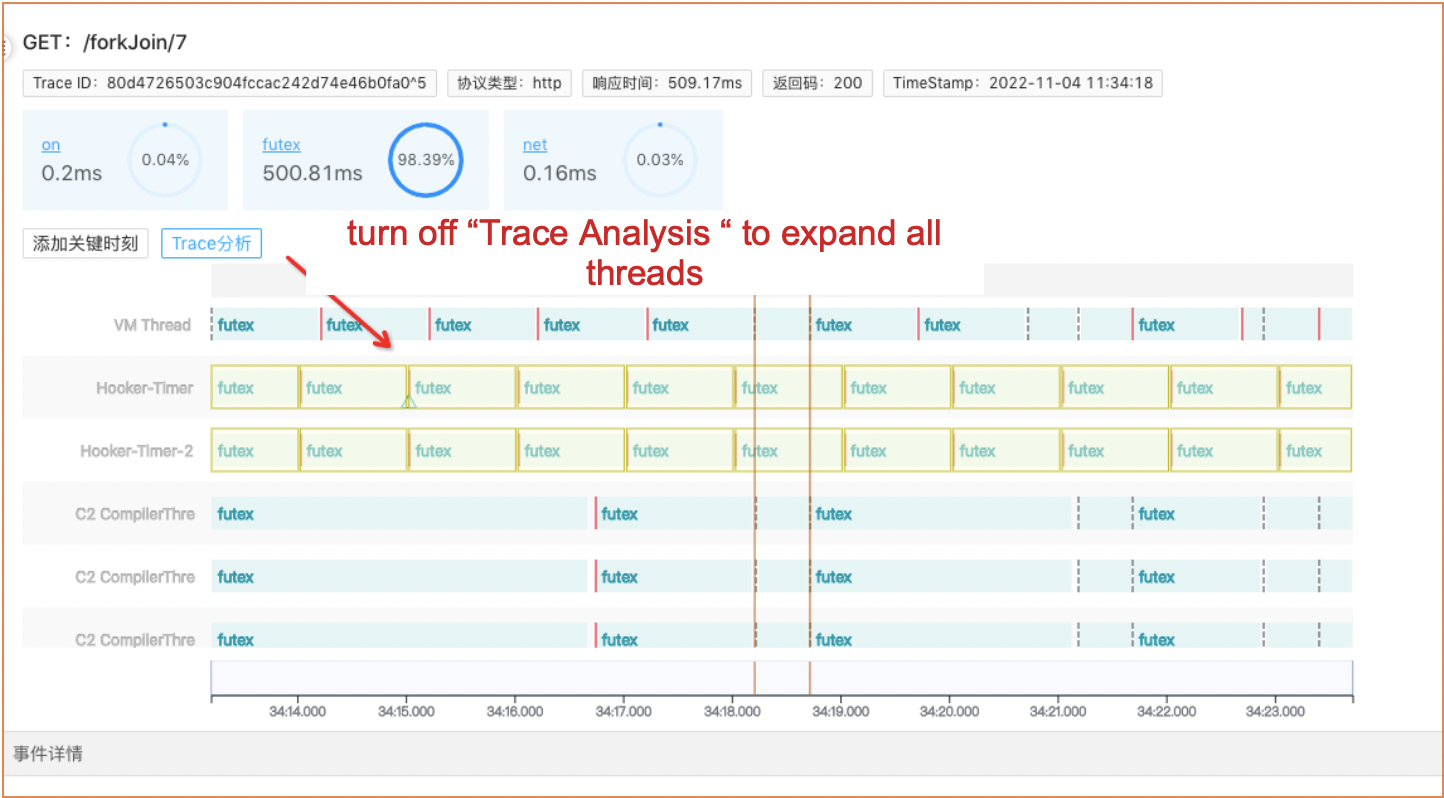Click the 0.03% net circular gauge
Viewport: 1444px width, 798px height.
click(660, 160)
